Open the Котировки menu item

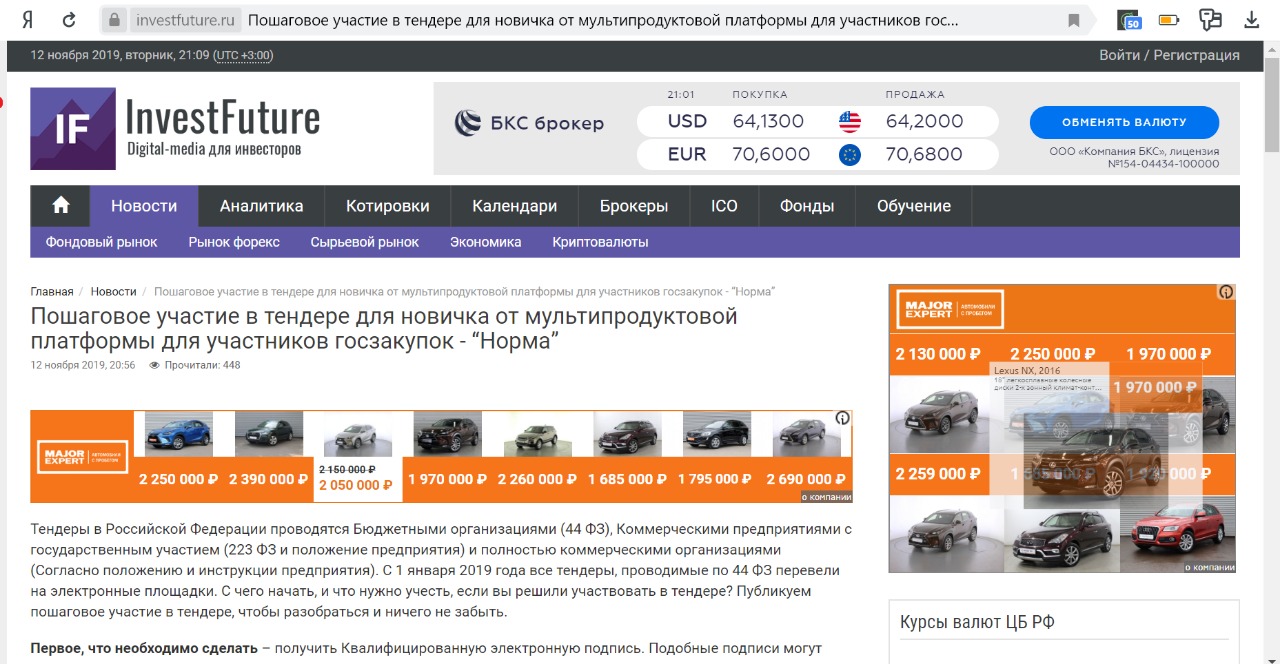coord(388,206)
